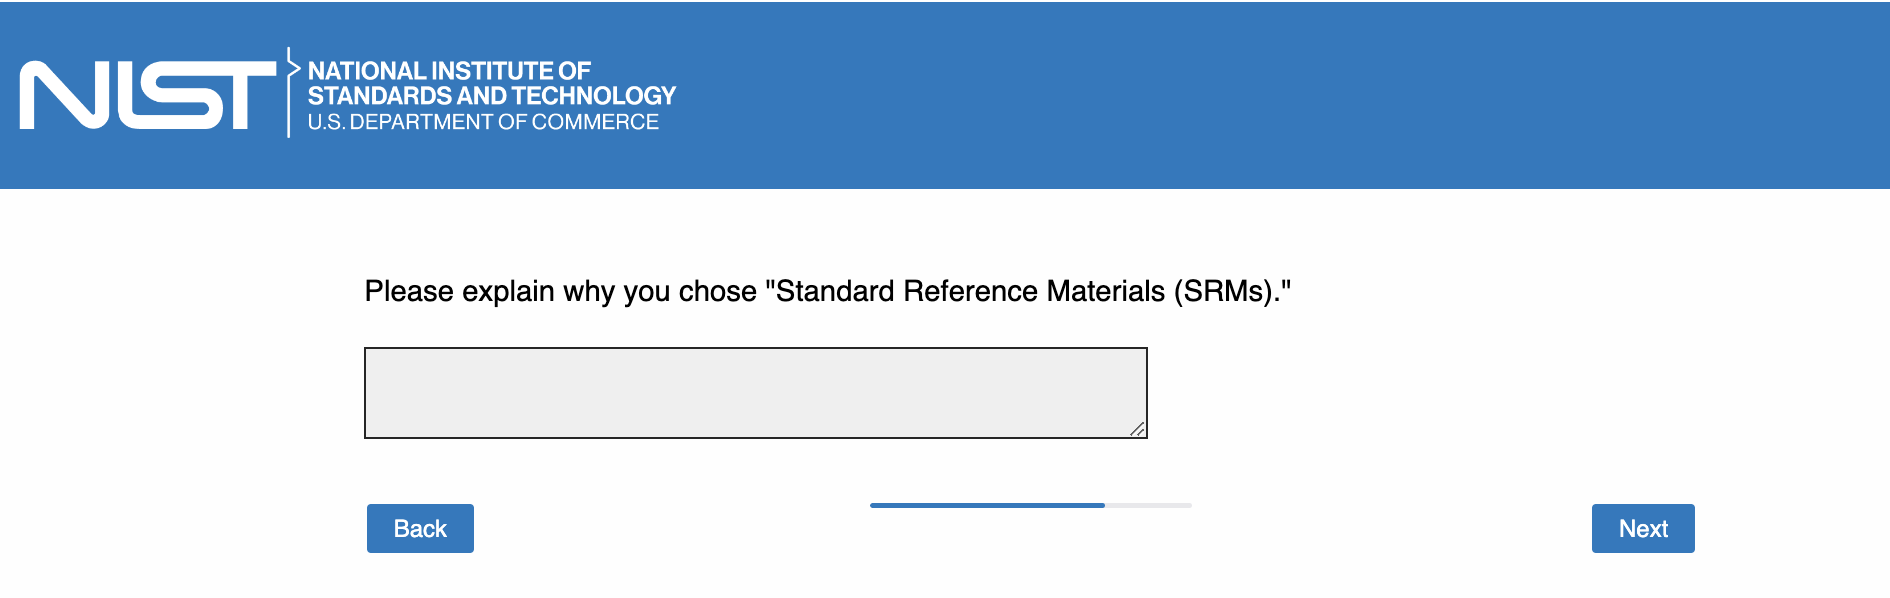This screenshot has width=1890, height=598.
Task: Click the word "COMMERCE" in the header
Action: (x=595, y=122)
